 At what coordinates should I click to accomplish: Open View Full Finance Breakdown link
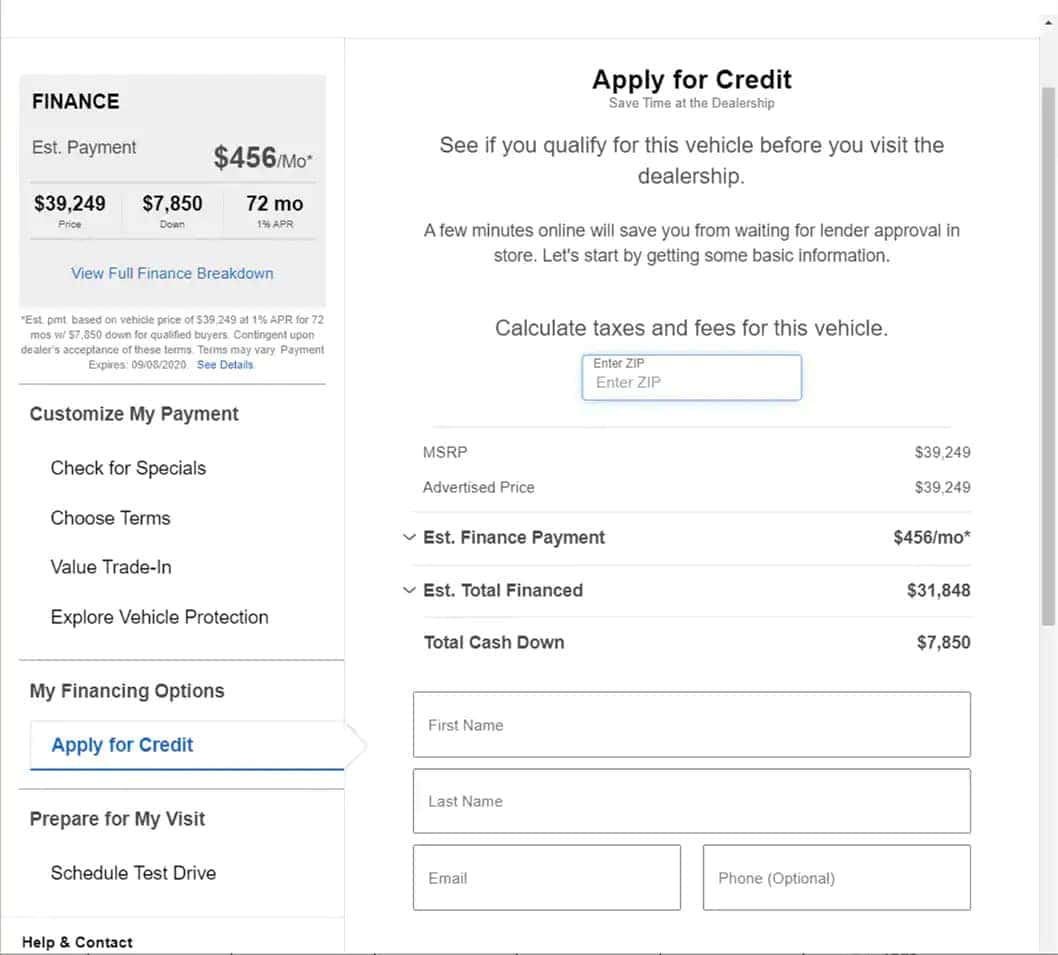click(x=172, y=273)
